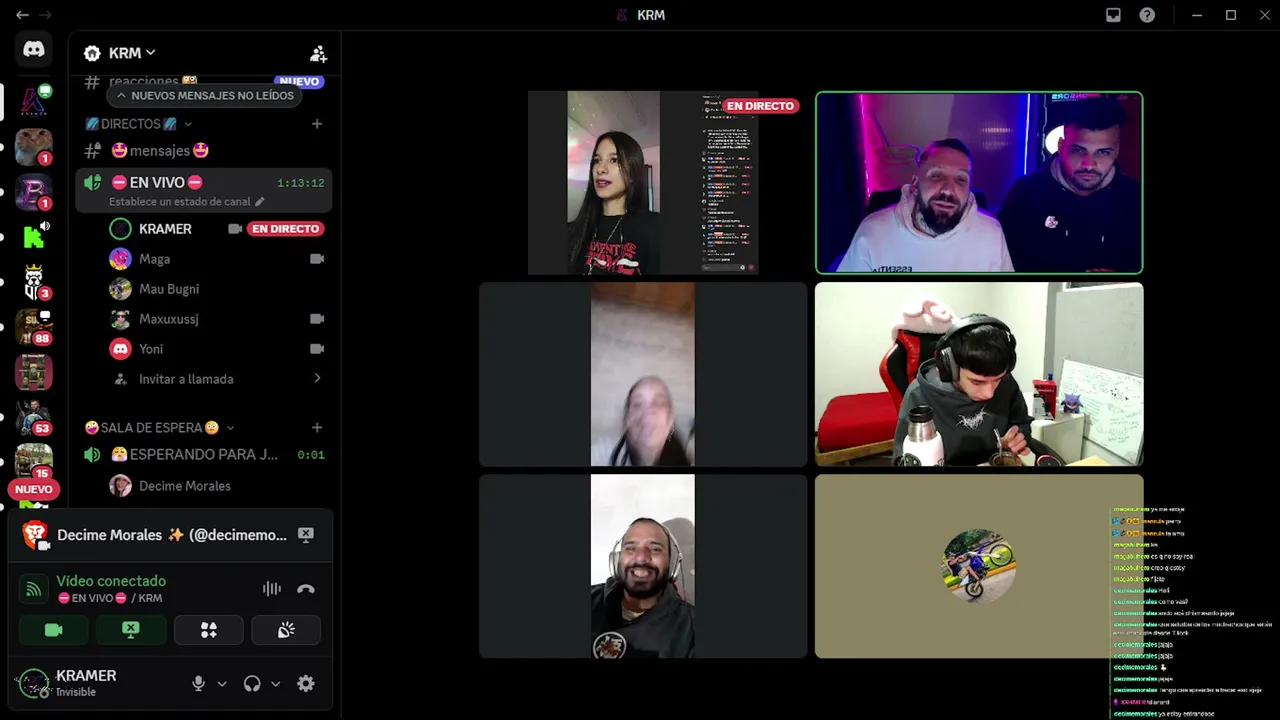Open the inbox icon in title bar
The height and width of the screenshot is (720, 1280).
tap(1113, 15)
